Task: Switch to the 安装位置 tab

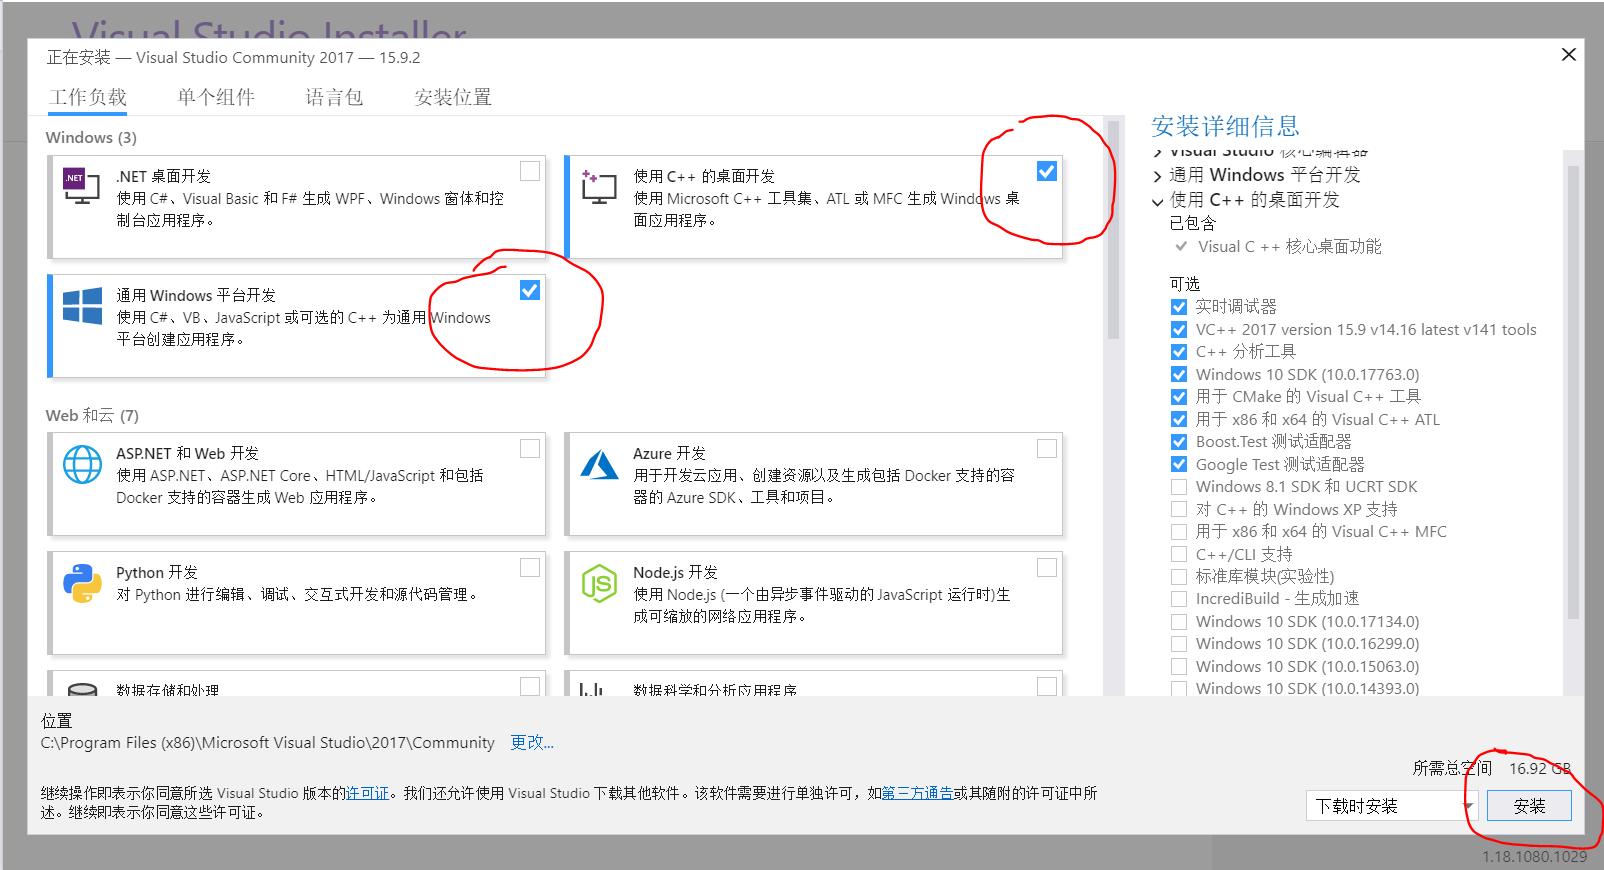Action: point(453,97)
